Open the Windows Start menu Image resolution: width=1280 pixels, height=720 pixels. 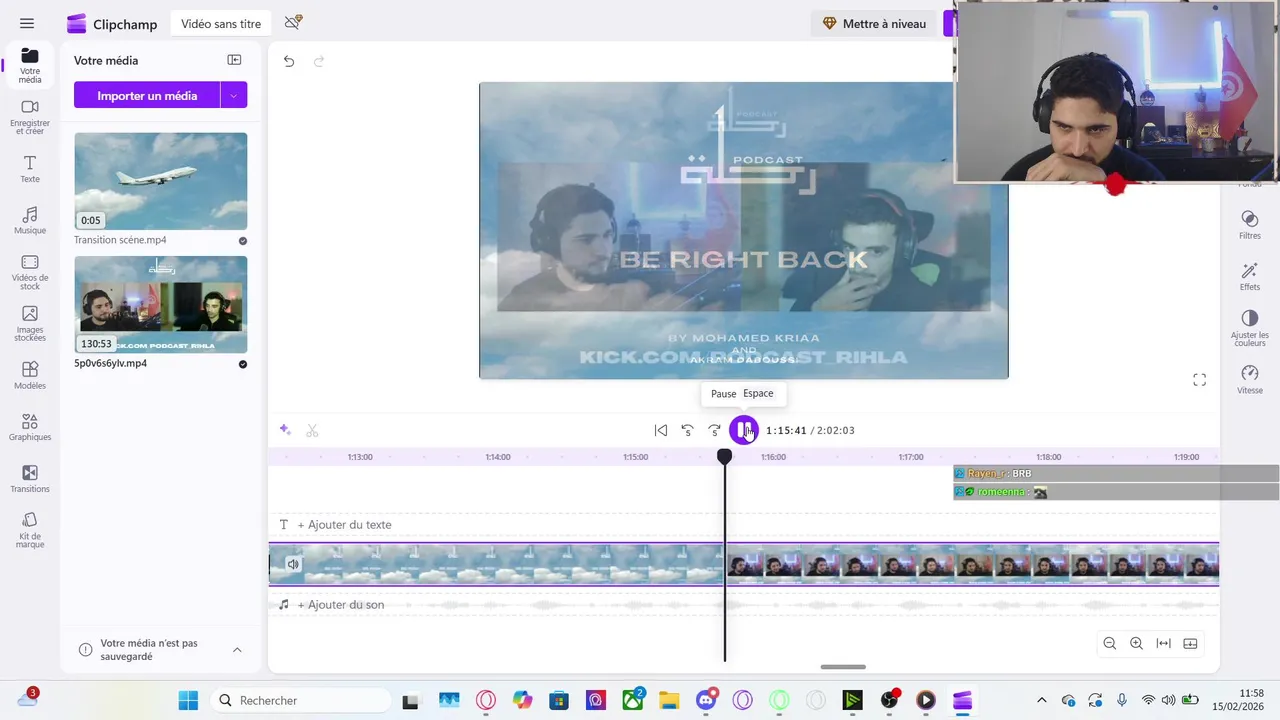coord(188,700)
